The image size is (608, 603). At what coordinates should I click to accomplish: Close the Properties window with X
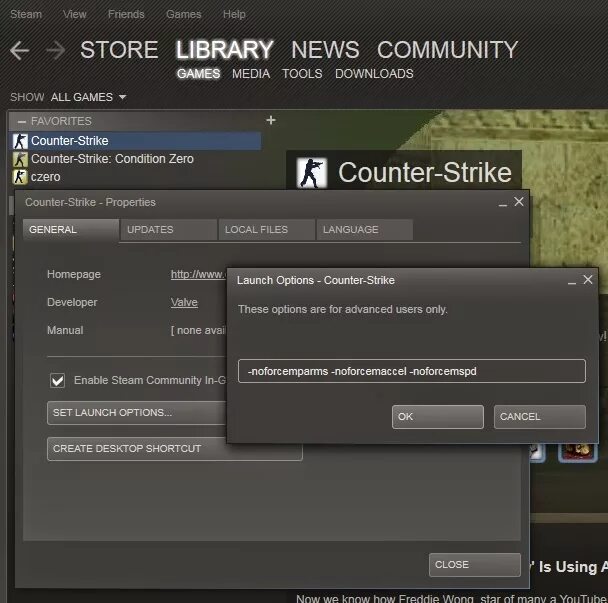click(x=519, y=202)
